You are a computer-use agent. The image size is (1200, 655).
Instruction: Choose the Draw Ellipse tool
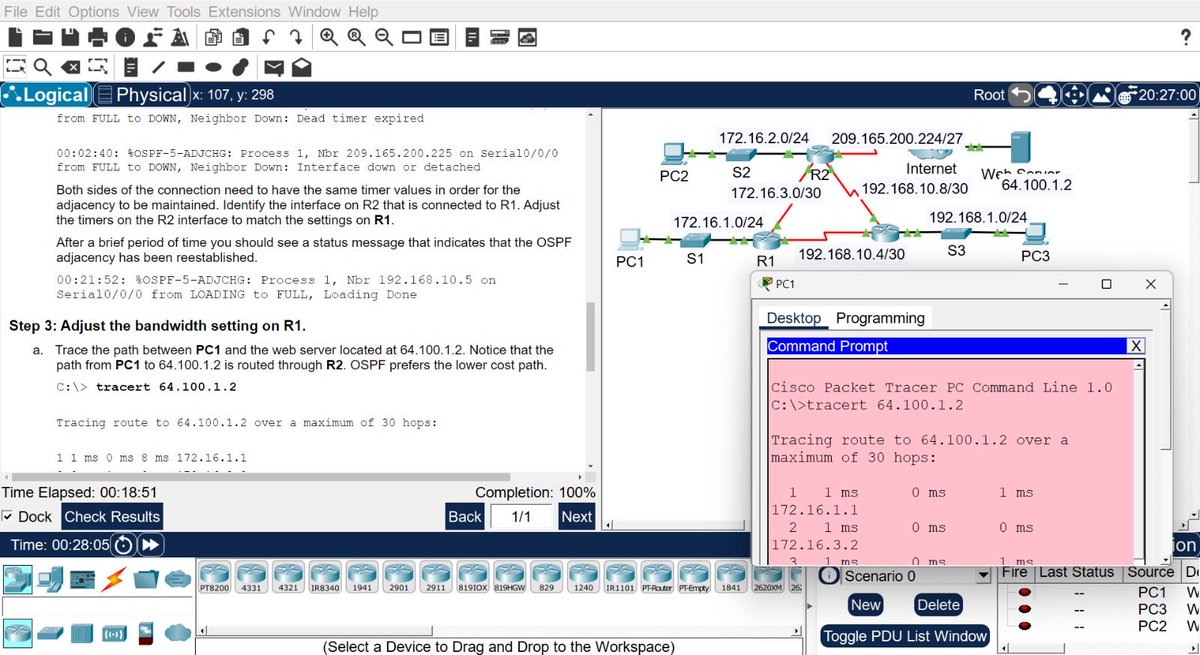[212, 67]
